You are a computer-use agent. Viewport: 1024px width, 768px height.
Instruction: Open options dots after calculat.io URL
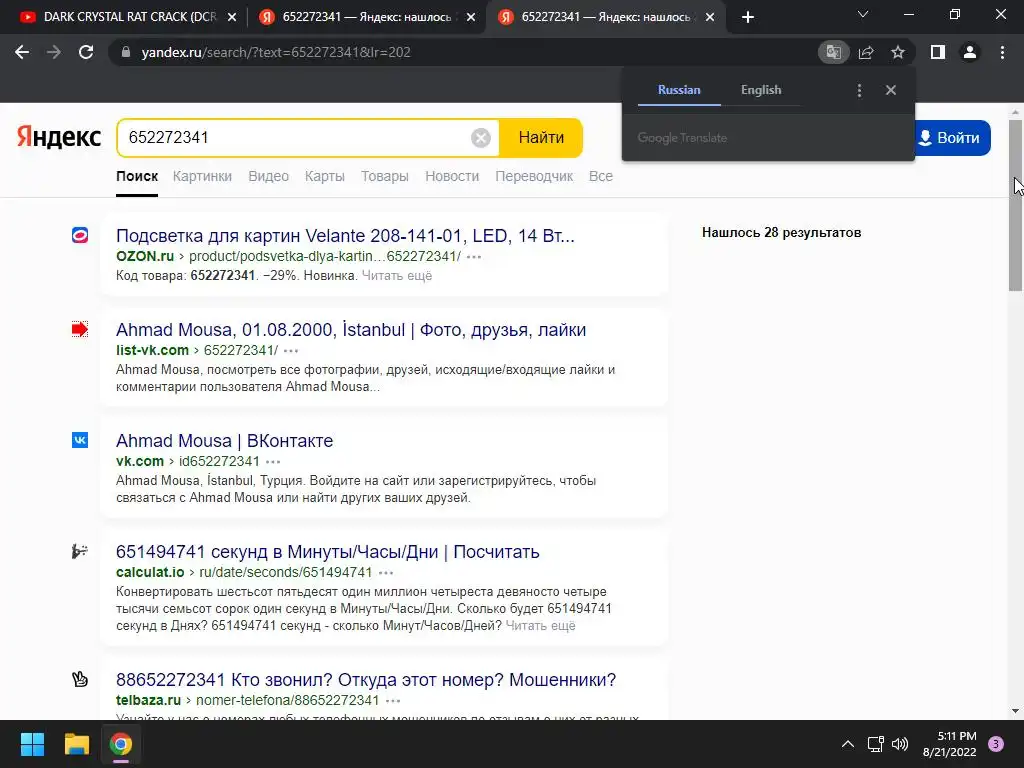pyautogui.click(x=386, y=573)
